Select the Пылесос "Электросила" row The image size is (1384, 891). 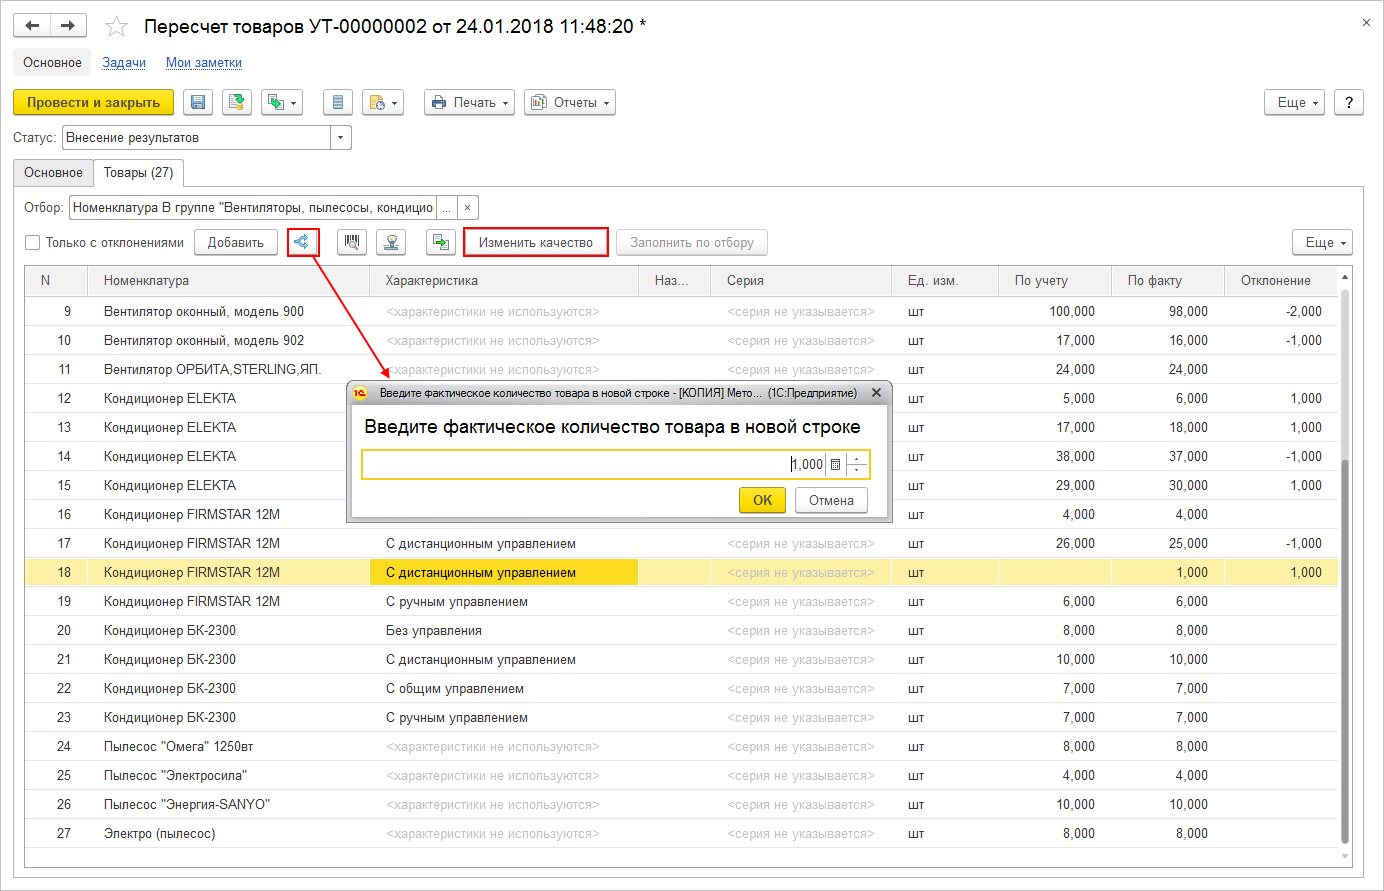tap(681, 775)
